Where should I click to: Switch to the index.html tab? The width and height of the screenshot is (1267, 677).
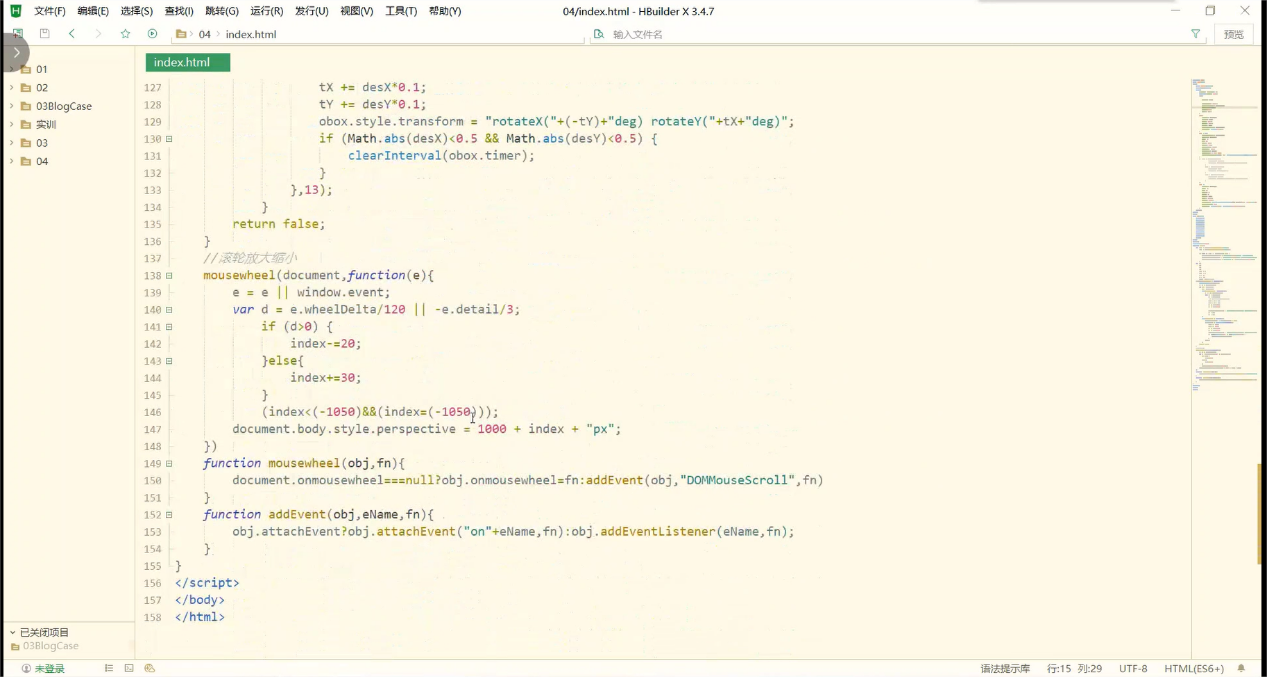pyautogui.click(x=187, y=62)
